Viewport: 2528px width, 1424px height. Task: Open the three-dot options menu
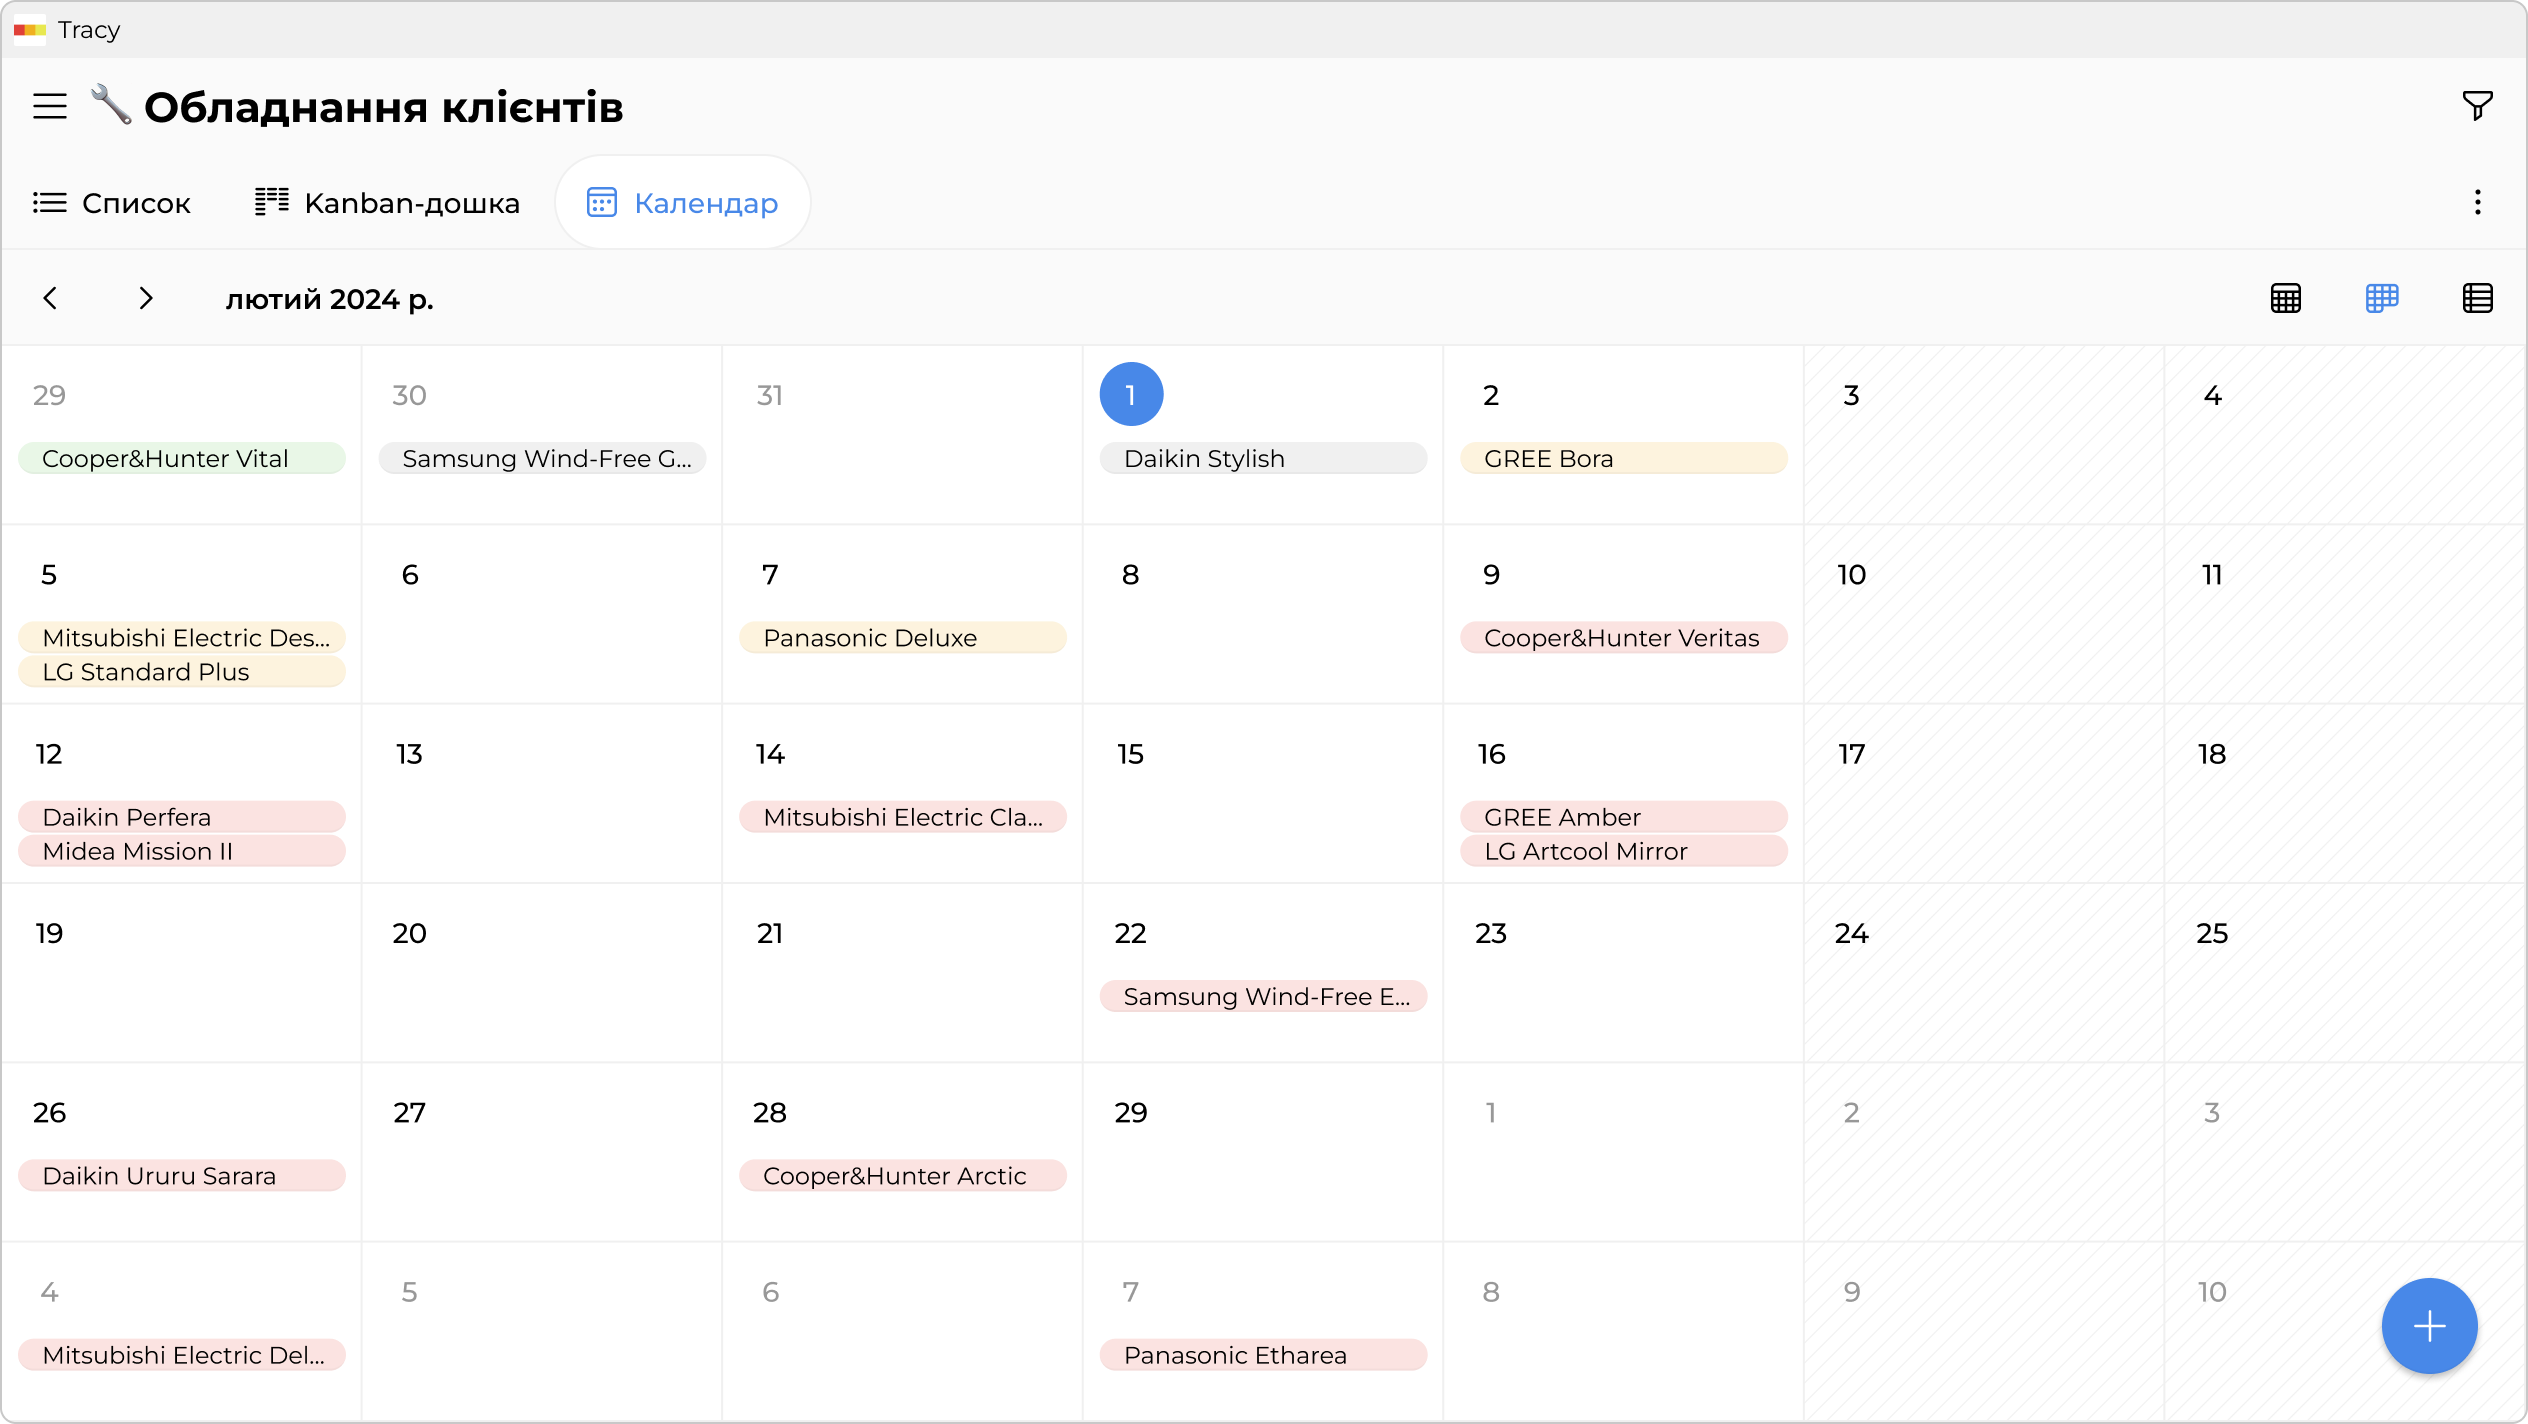(2477, 203)
